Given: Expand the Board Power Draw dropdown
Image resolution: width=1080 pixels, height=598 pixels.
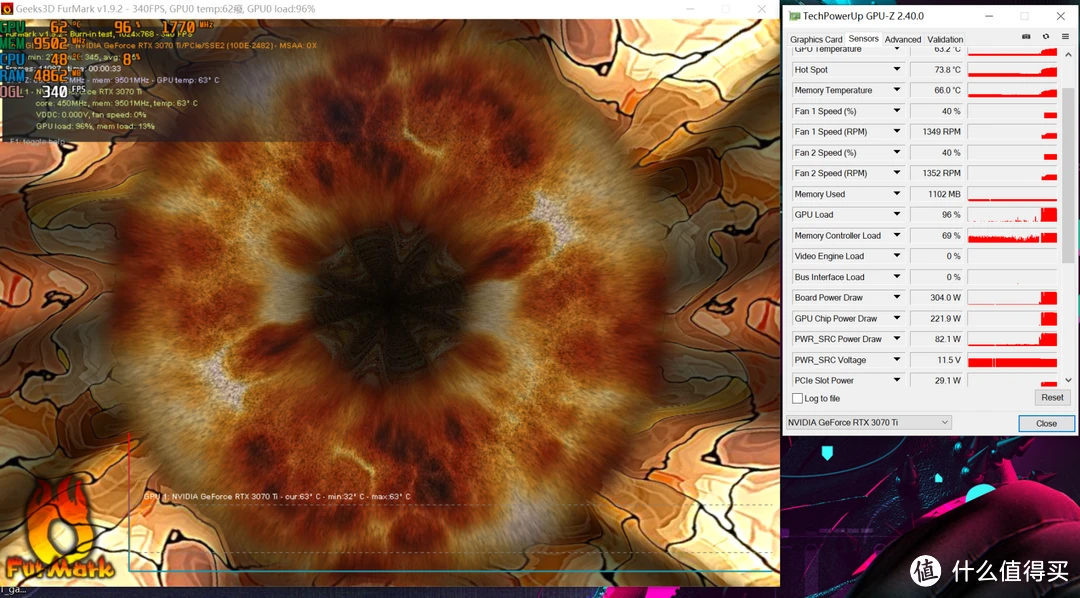Looking at the screenshot, I should 897,297.
